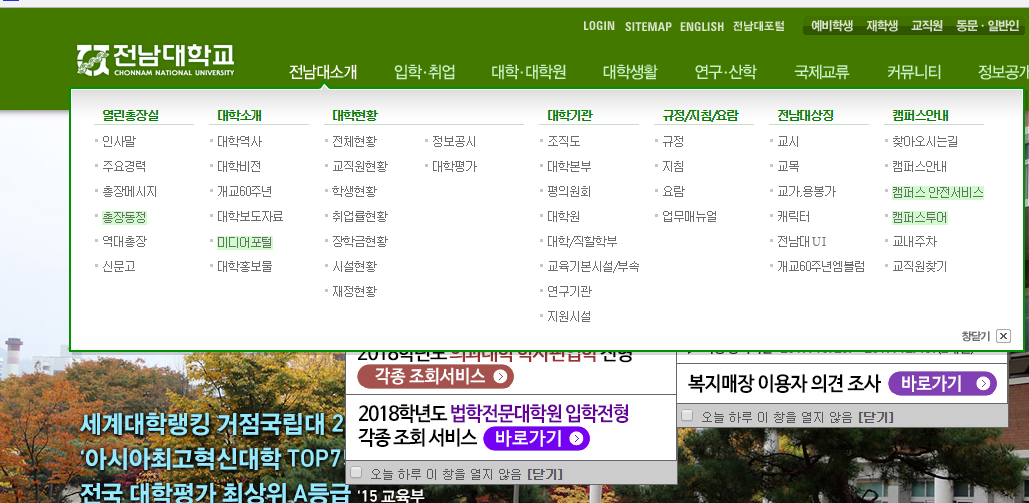Click the arrow on the 각종 조회서비스 button

500,376
